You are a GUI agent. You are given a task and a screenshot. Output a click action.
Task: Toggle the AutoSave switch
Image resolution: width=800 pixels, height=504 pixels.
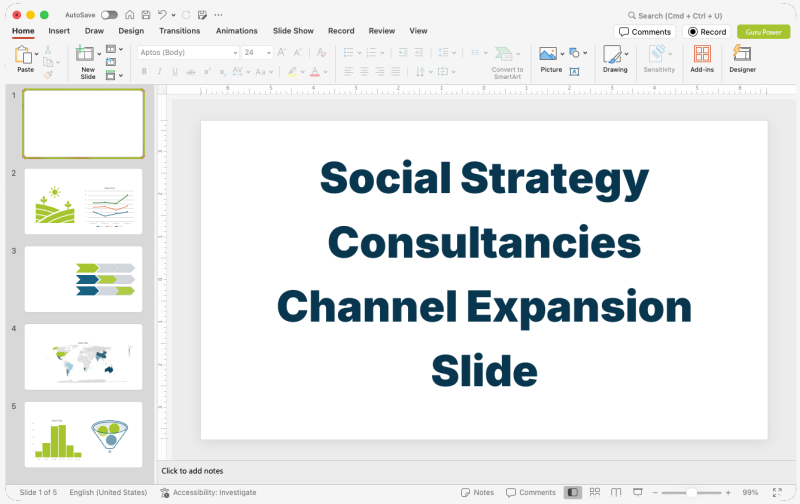coord(109,15)
